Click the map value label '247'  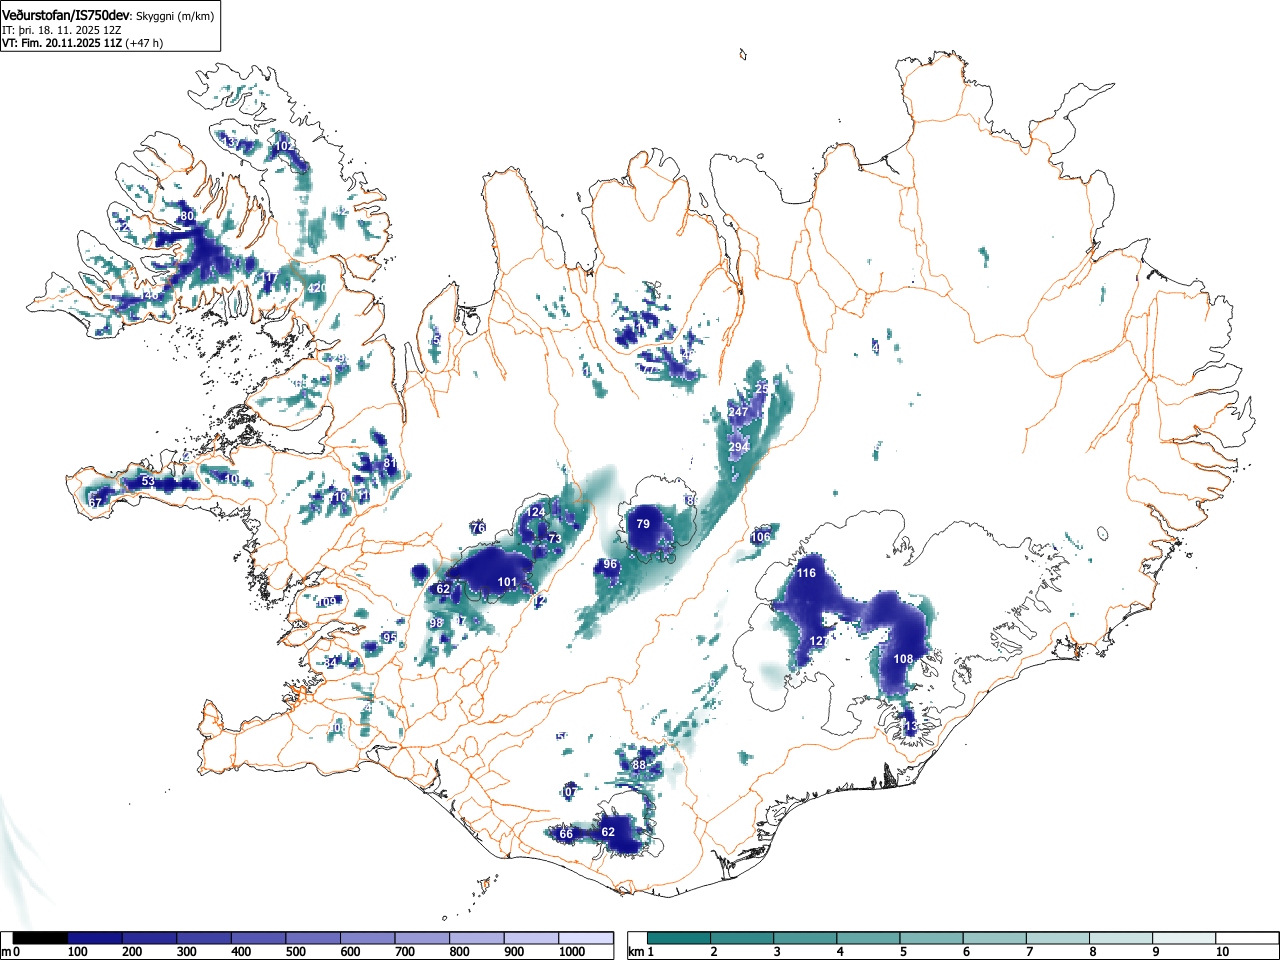[738, 412]
